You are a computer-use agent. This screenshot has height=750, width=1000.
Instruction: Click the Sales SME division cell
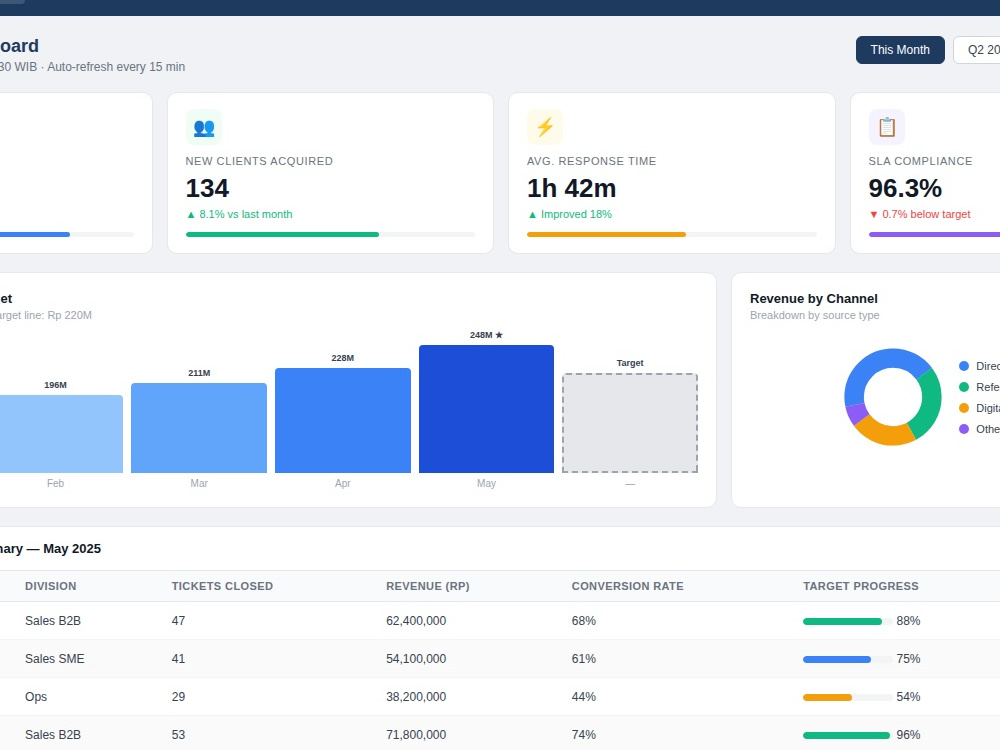[54, 659]
